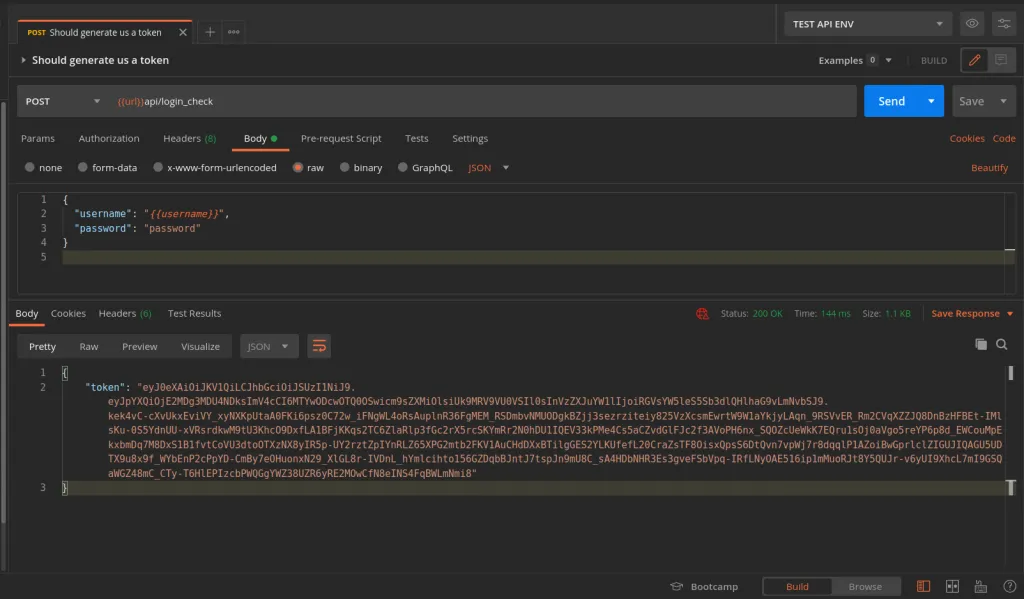Select the form-data body type
This screenshot has height=599, width=1024.
(x=85, y=168)
